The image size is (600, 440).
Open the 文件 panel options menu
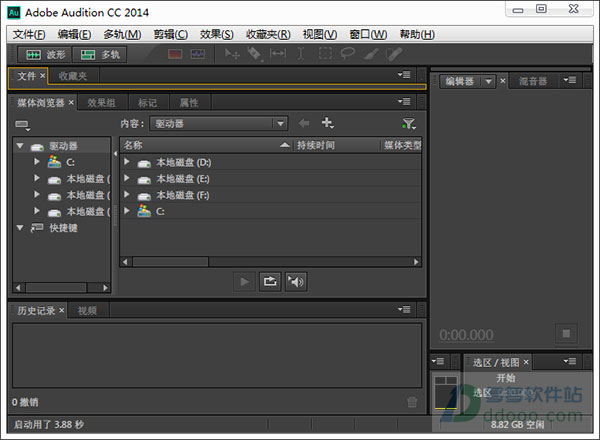click(x=404, y=75)
